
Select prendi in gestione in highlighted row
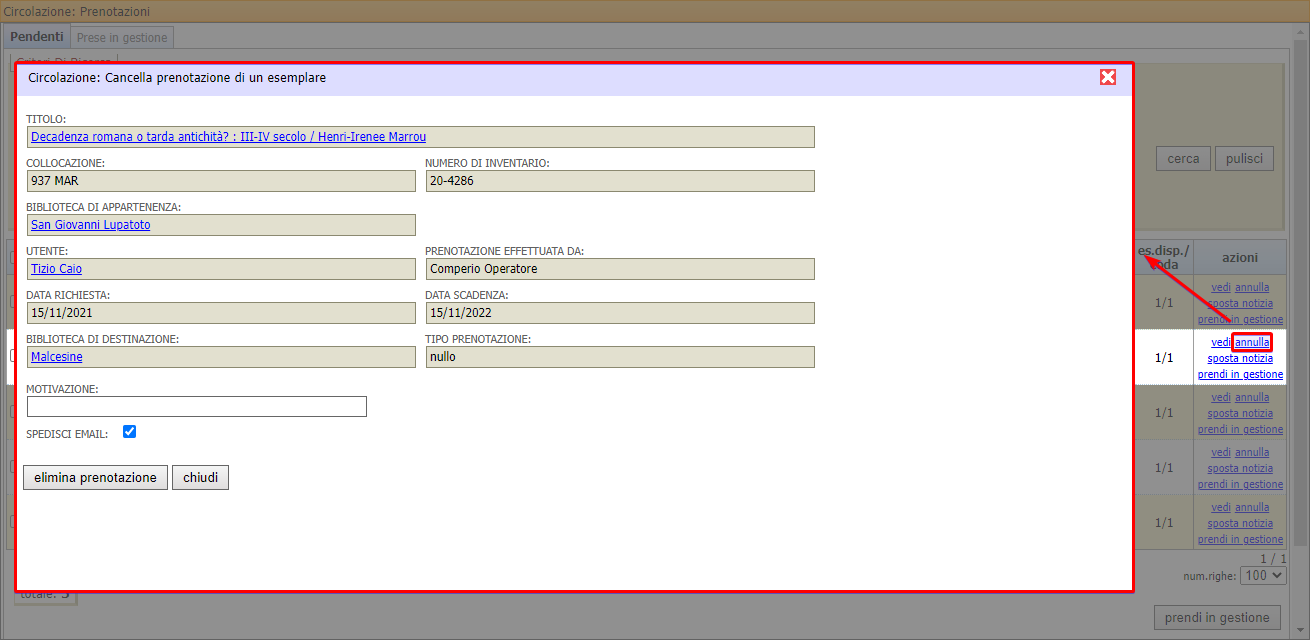tap(1239, 374)
